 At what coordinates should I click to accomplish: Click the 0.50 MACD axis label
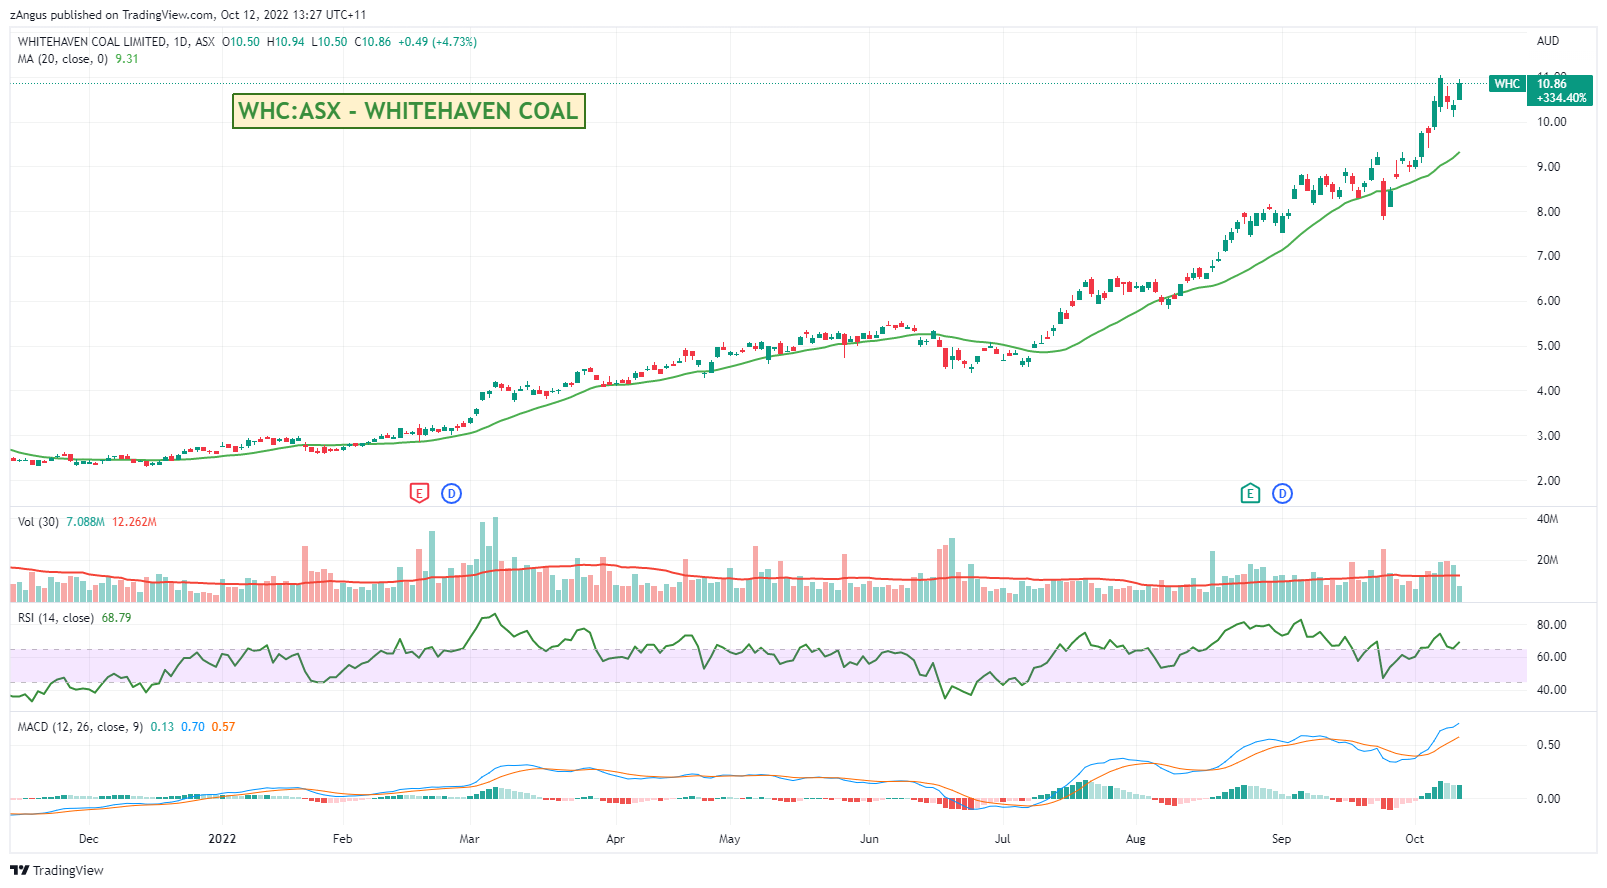[1549, 745]
